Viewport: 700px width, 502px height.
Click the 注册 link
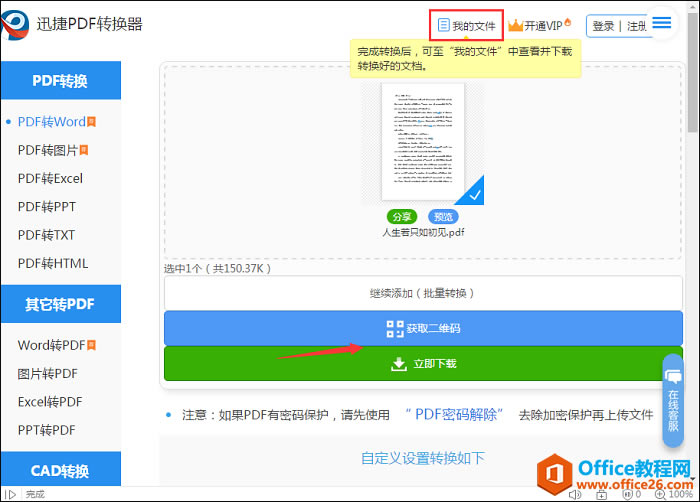637,26
